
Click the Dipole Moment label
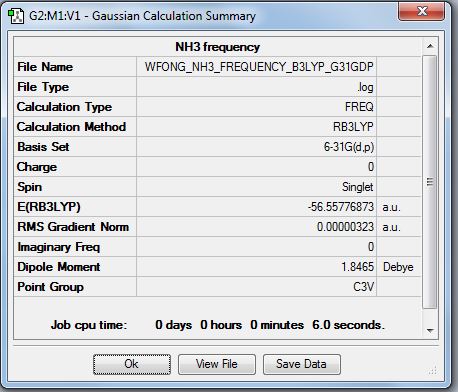click(59, 267)
